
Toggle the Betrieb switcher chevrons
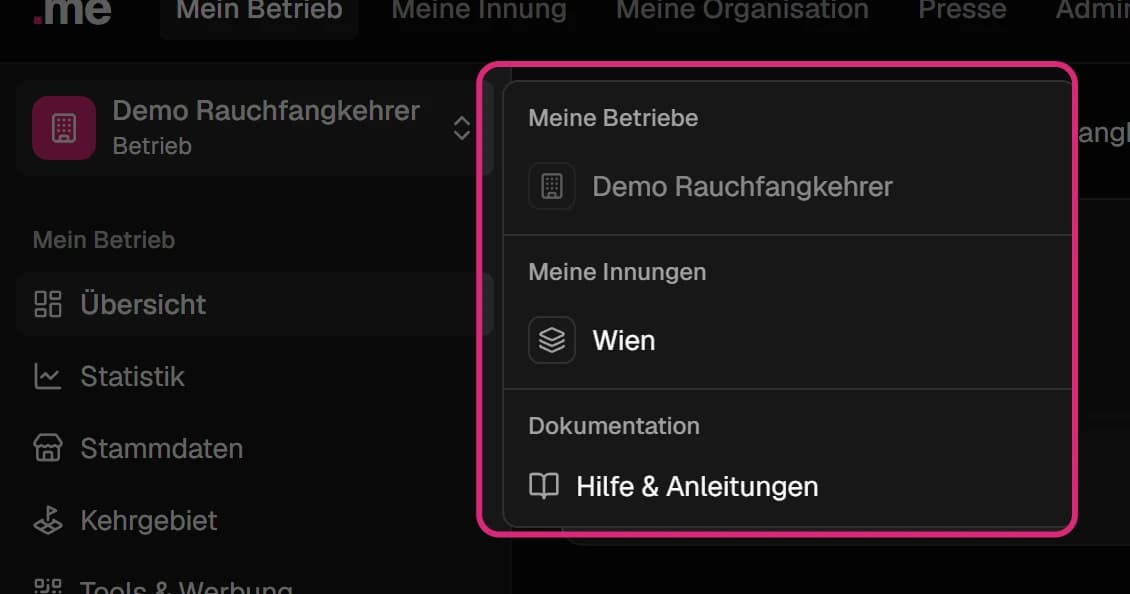pos(461,128)
